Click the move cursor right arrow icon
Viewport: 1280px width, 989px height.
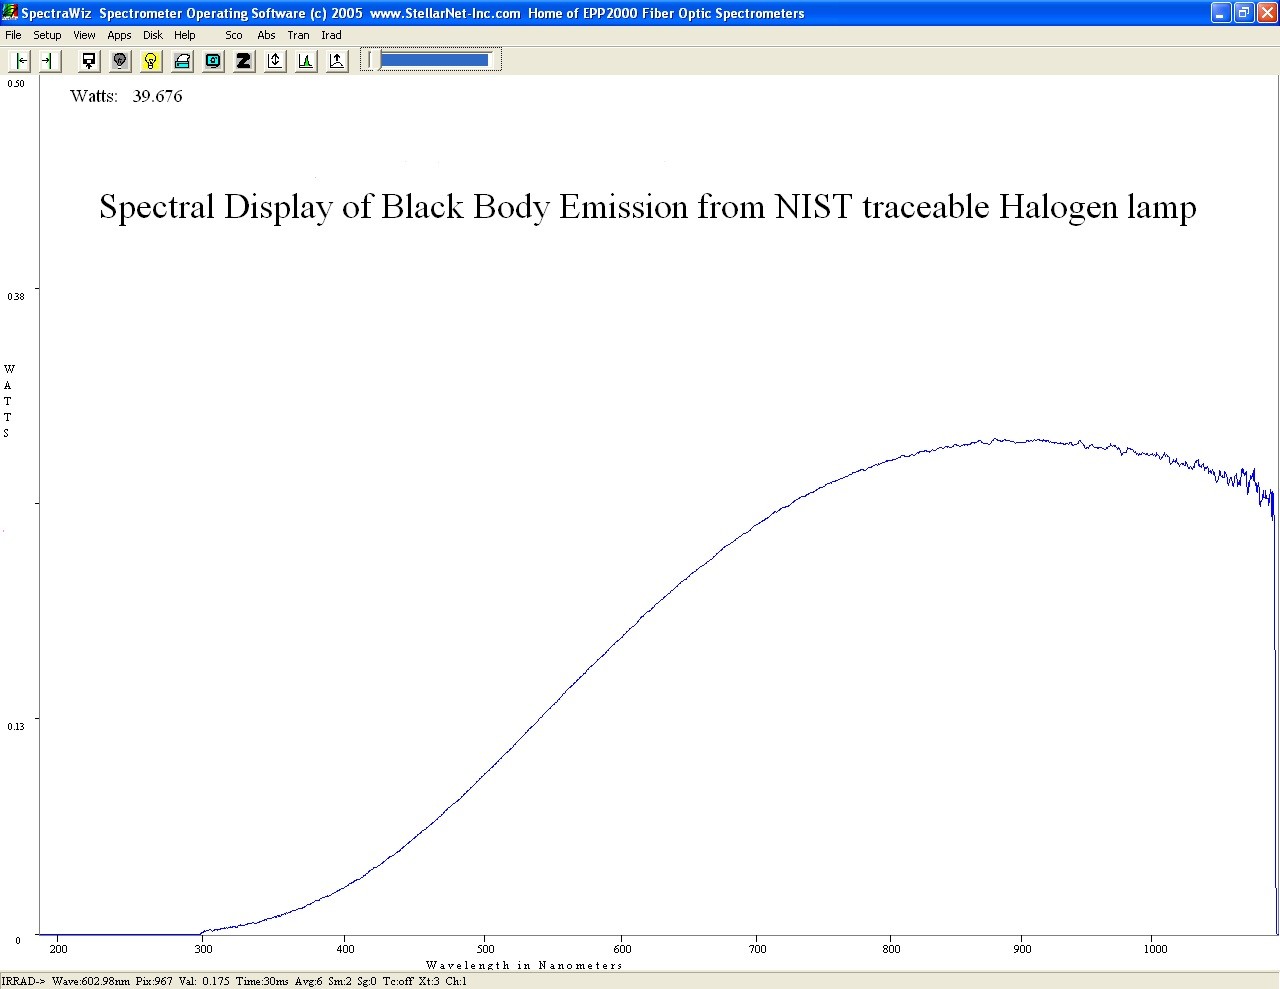click(48, 61)
